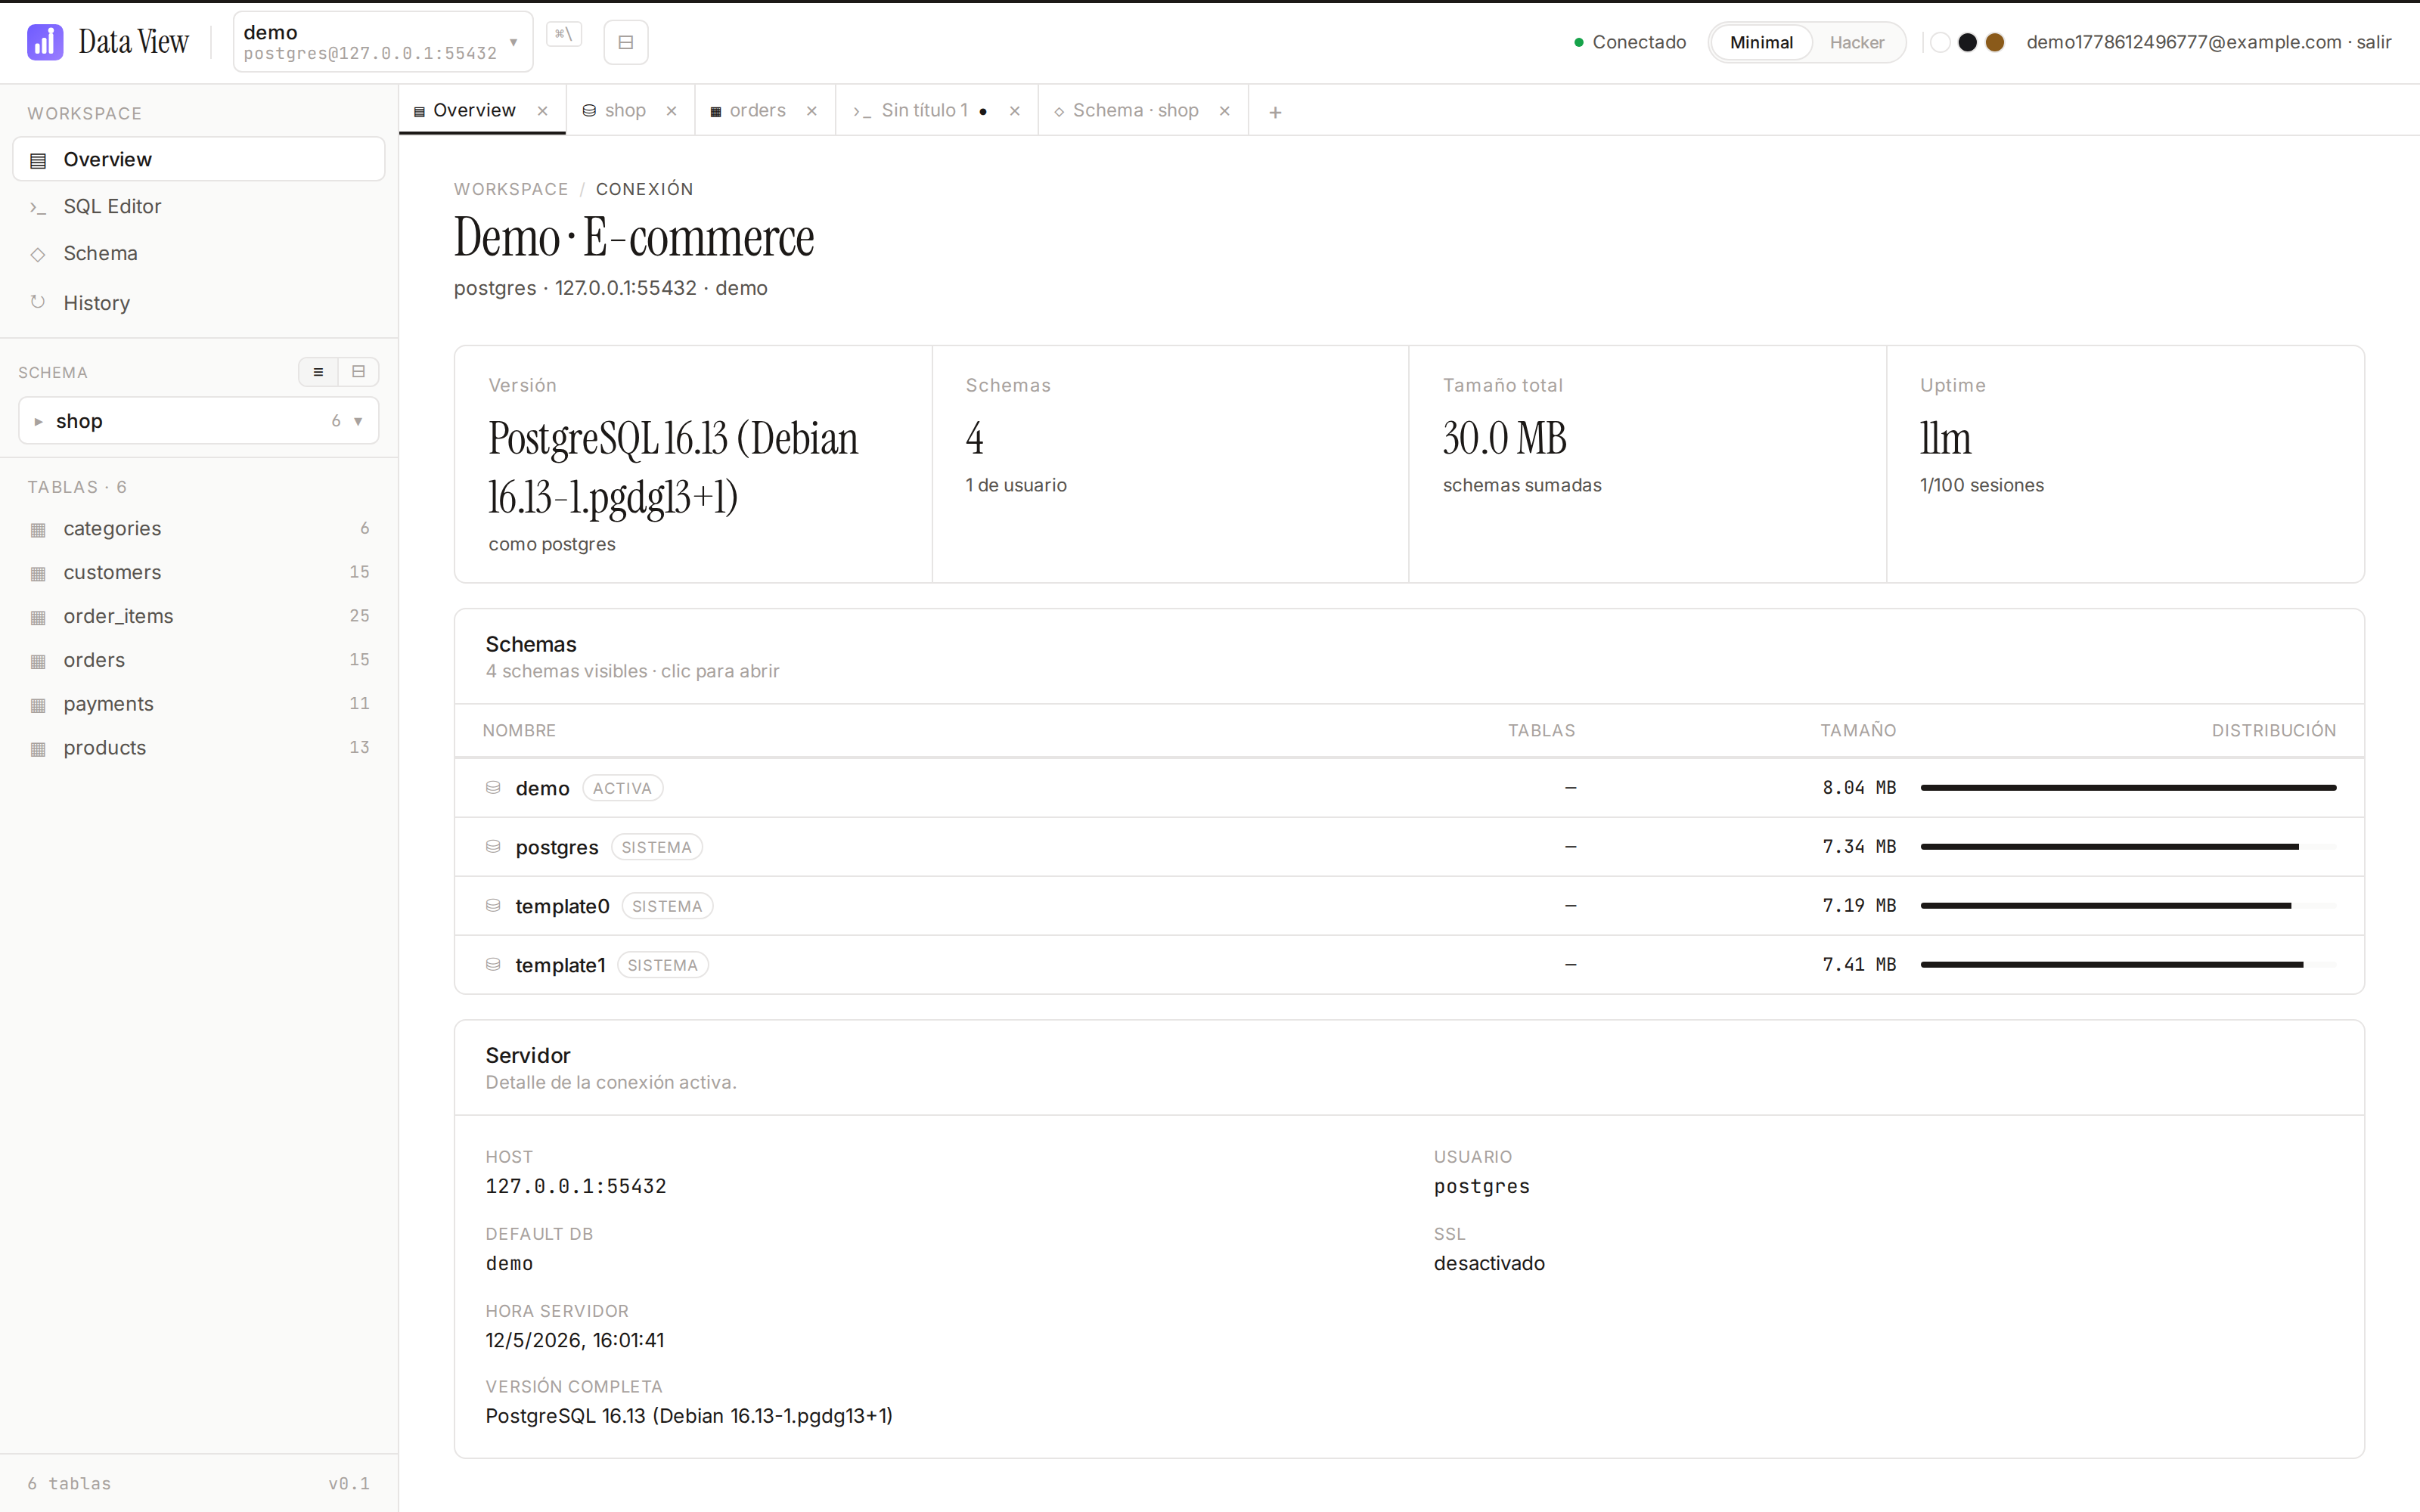2420x1512 pixels.
Task: Click the SQL Editor prompt icon
Action: click(38, 207)
